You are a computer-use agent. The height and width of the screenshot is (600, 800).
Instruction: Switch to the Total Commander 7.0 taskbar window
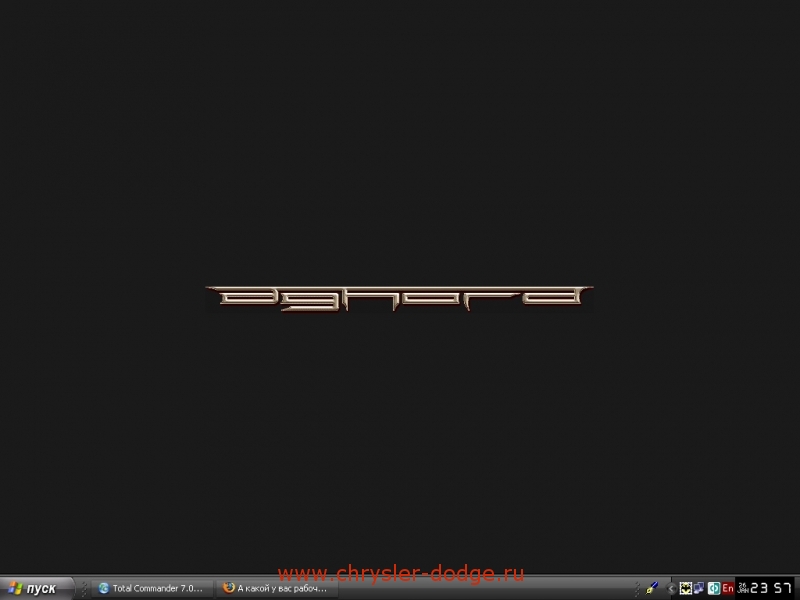pos(152,588)
